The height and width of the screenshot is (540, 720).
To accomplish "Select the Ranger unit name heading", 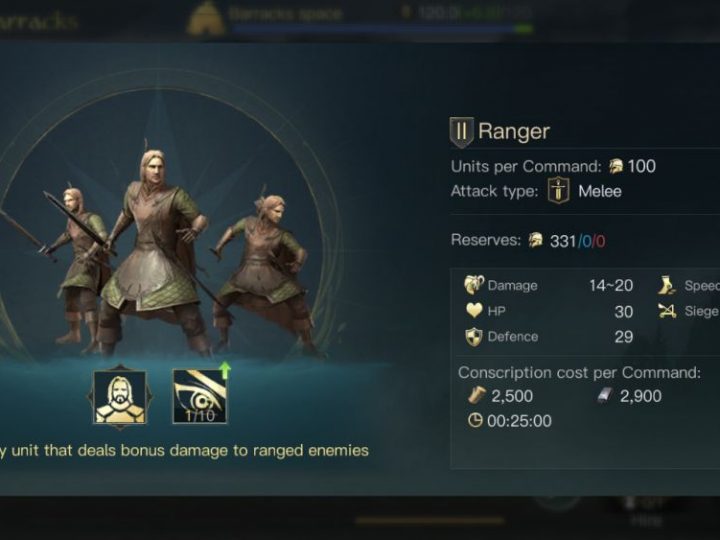I will pyautogui.click(x=513, y=131).
